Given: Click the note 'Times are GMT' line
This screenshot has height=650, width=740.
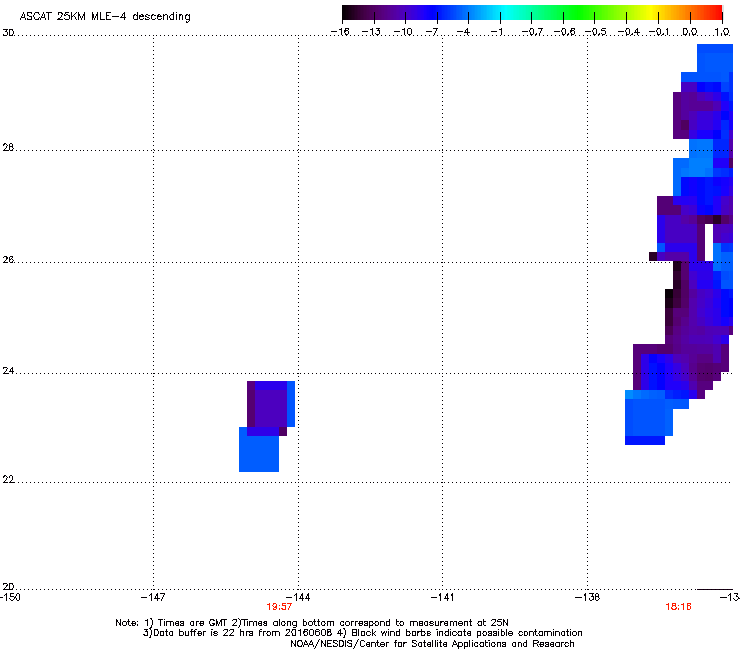Looking at the screenshot, I should 312,623.
